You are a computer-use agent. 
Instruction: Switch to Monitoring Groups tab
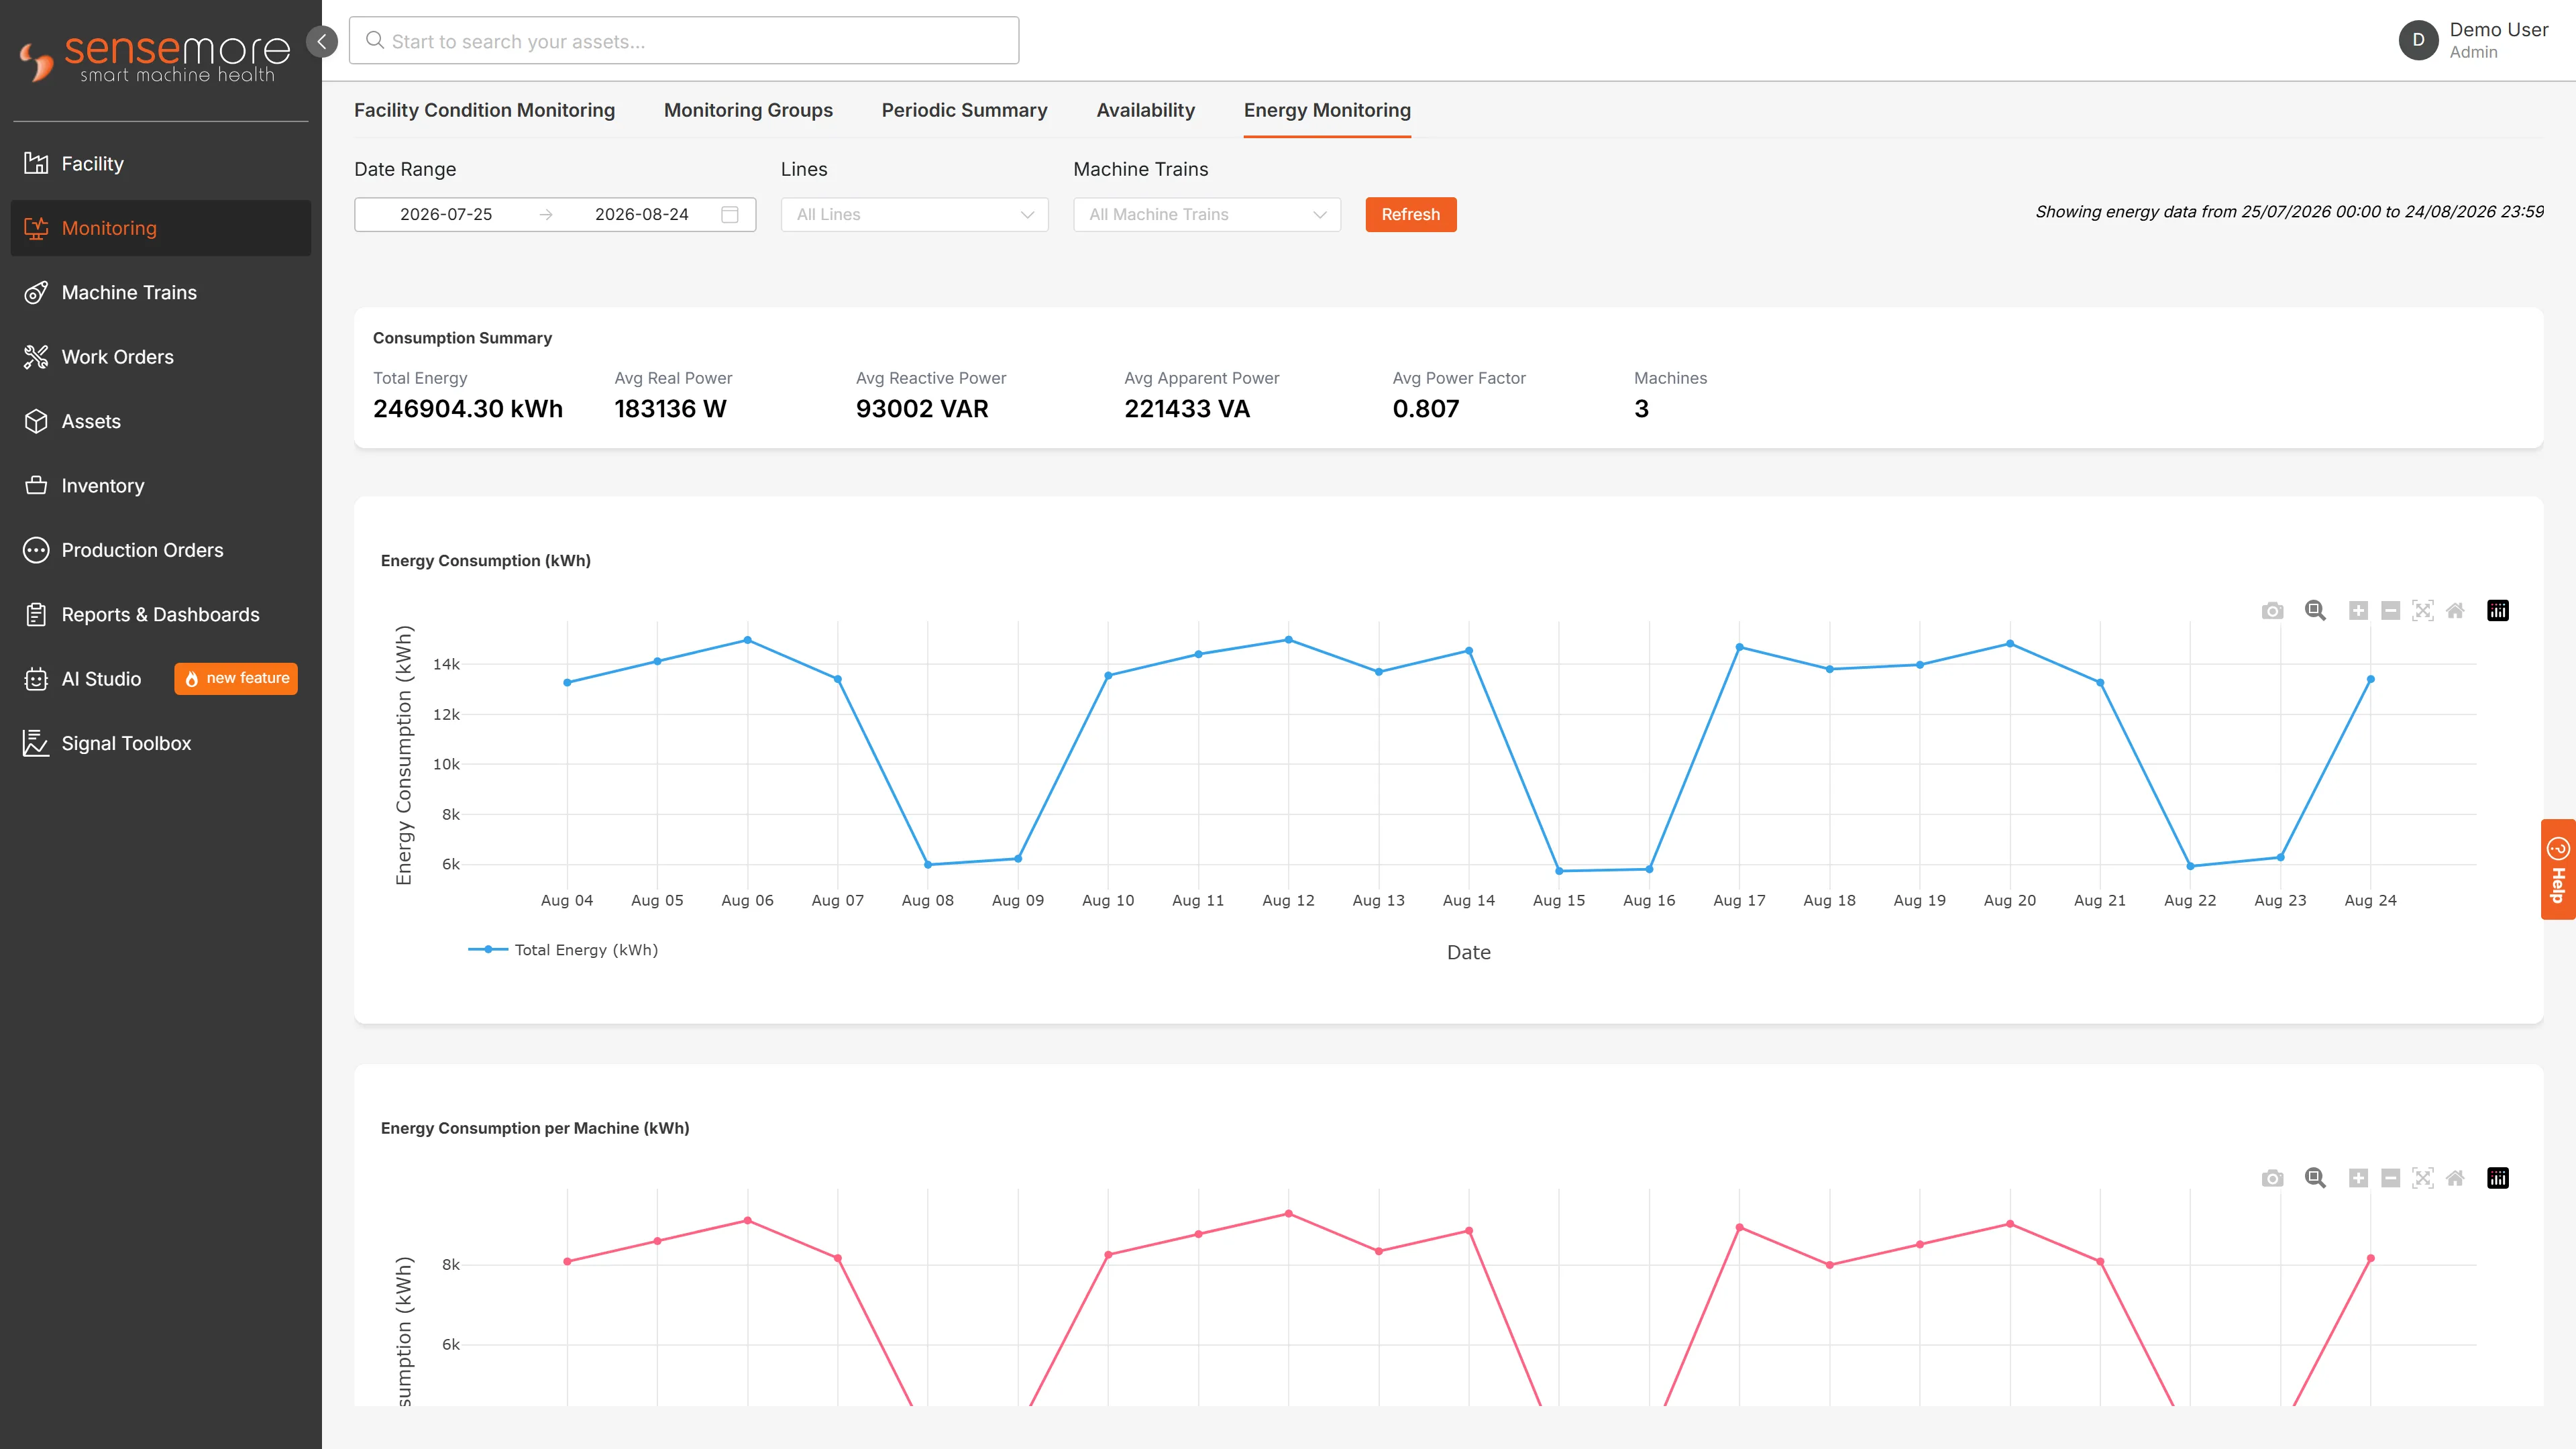click(748, 110)
